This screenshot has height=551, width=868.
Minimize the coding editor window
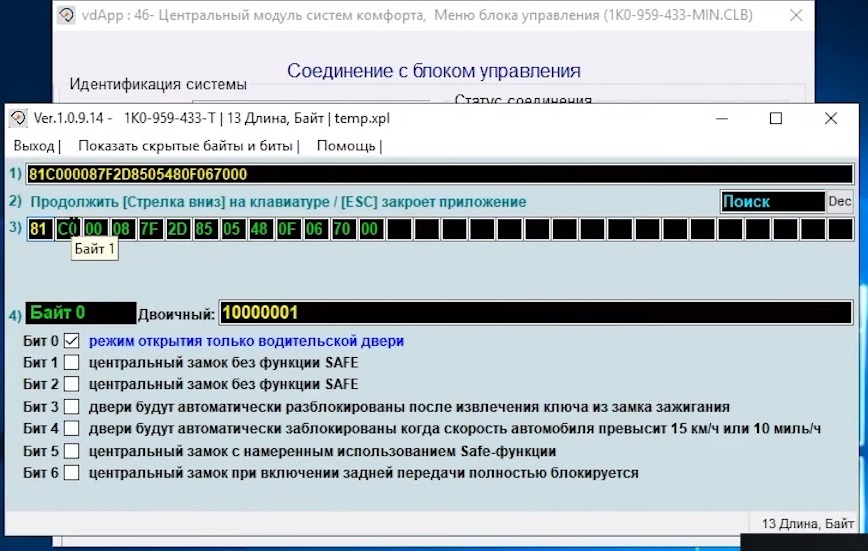click(x=722, y=119)
